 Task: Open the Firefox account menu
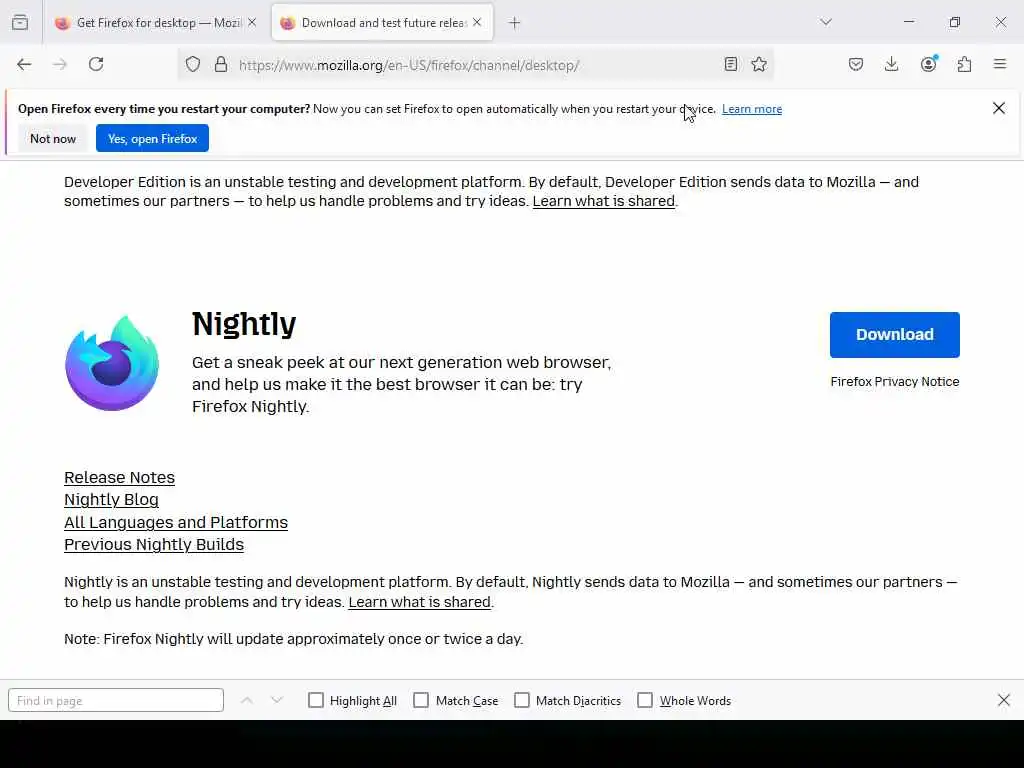tap(928, 64)
